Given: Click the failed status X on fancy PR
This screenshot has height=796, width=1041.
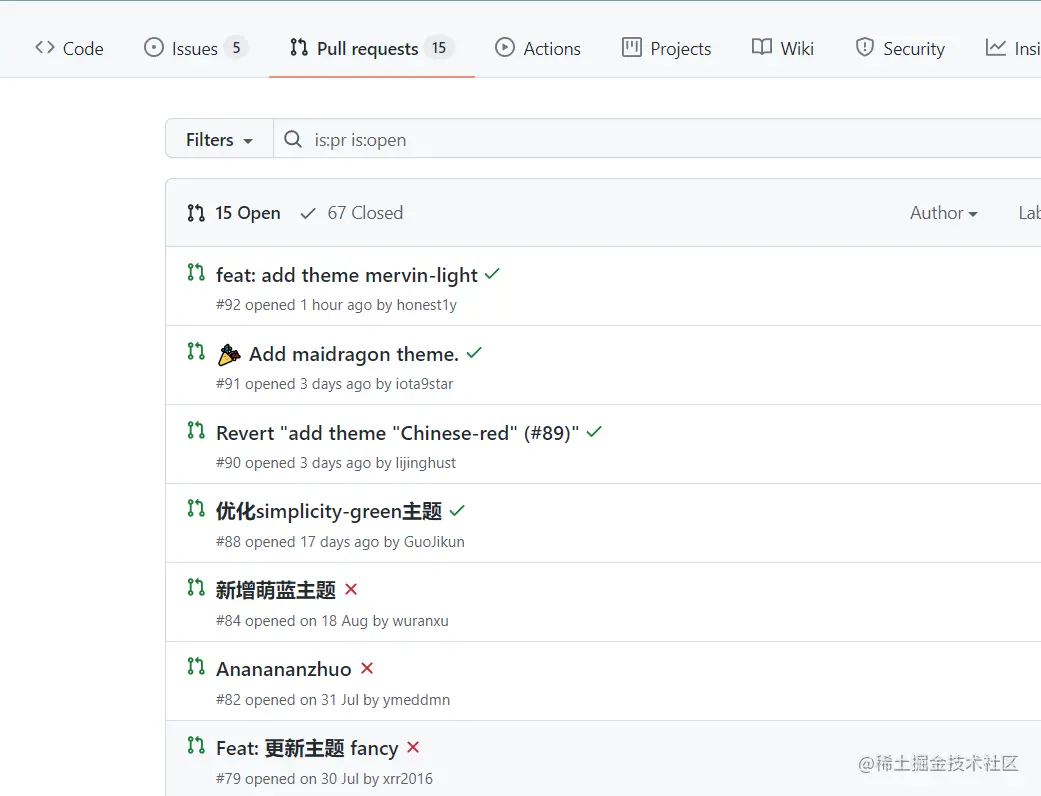Looking at the screenshot, I should [x=413, y=747].
